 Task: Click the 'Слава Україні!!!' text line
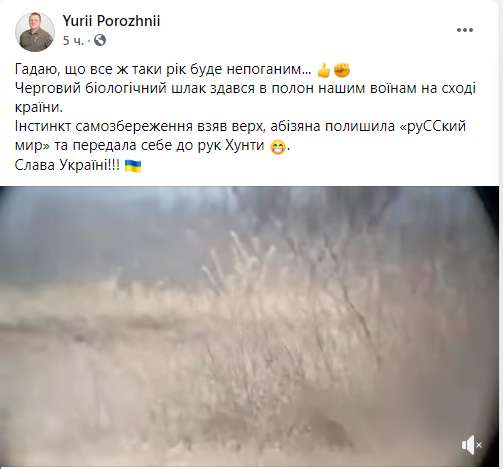click(x=67, y=165)
